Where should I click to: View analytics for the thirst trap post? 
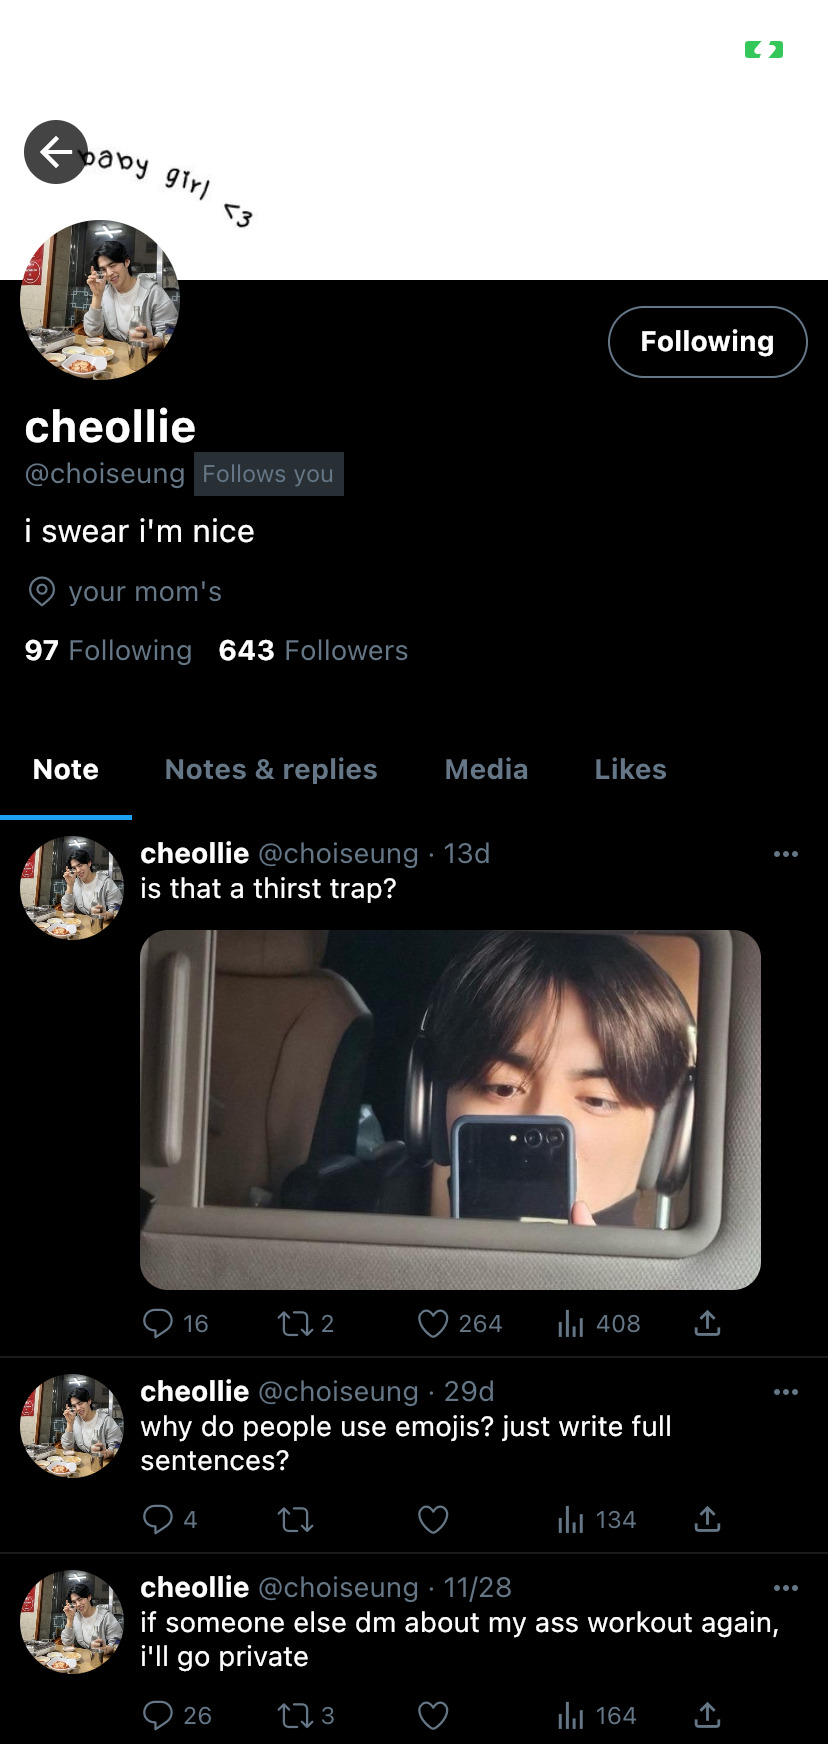[x=571, y=1324]
